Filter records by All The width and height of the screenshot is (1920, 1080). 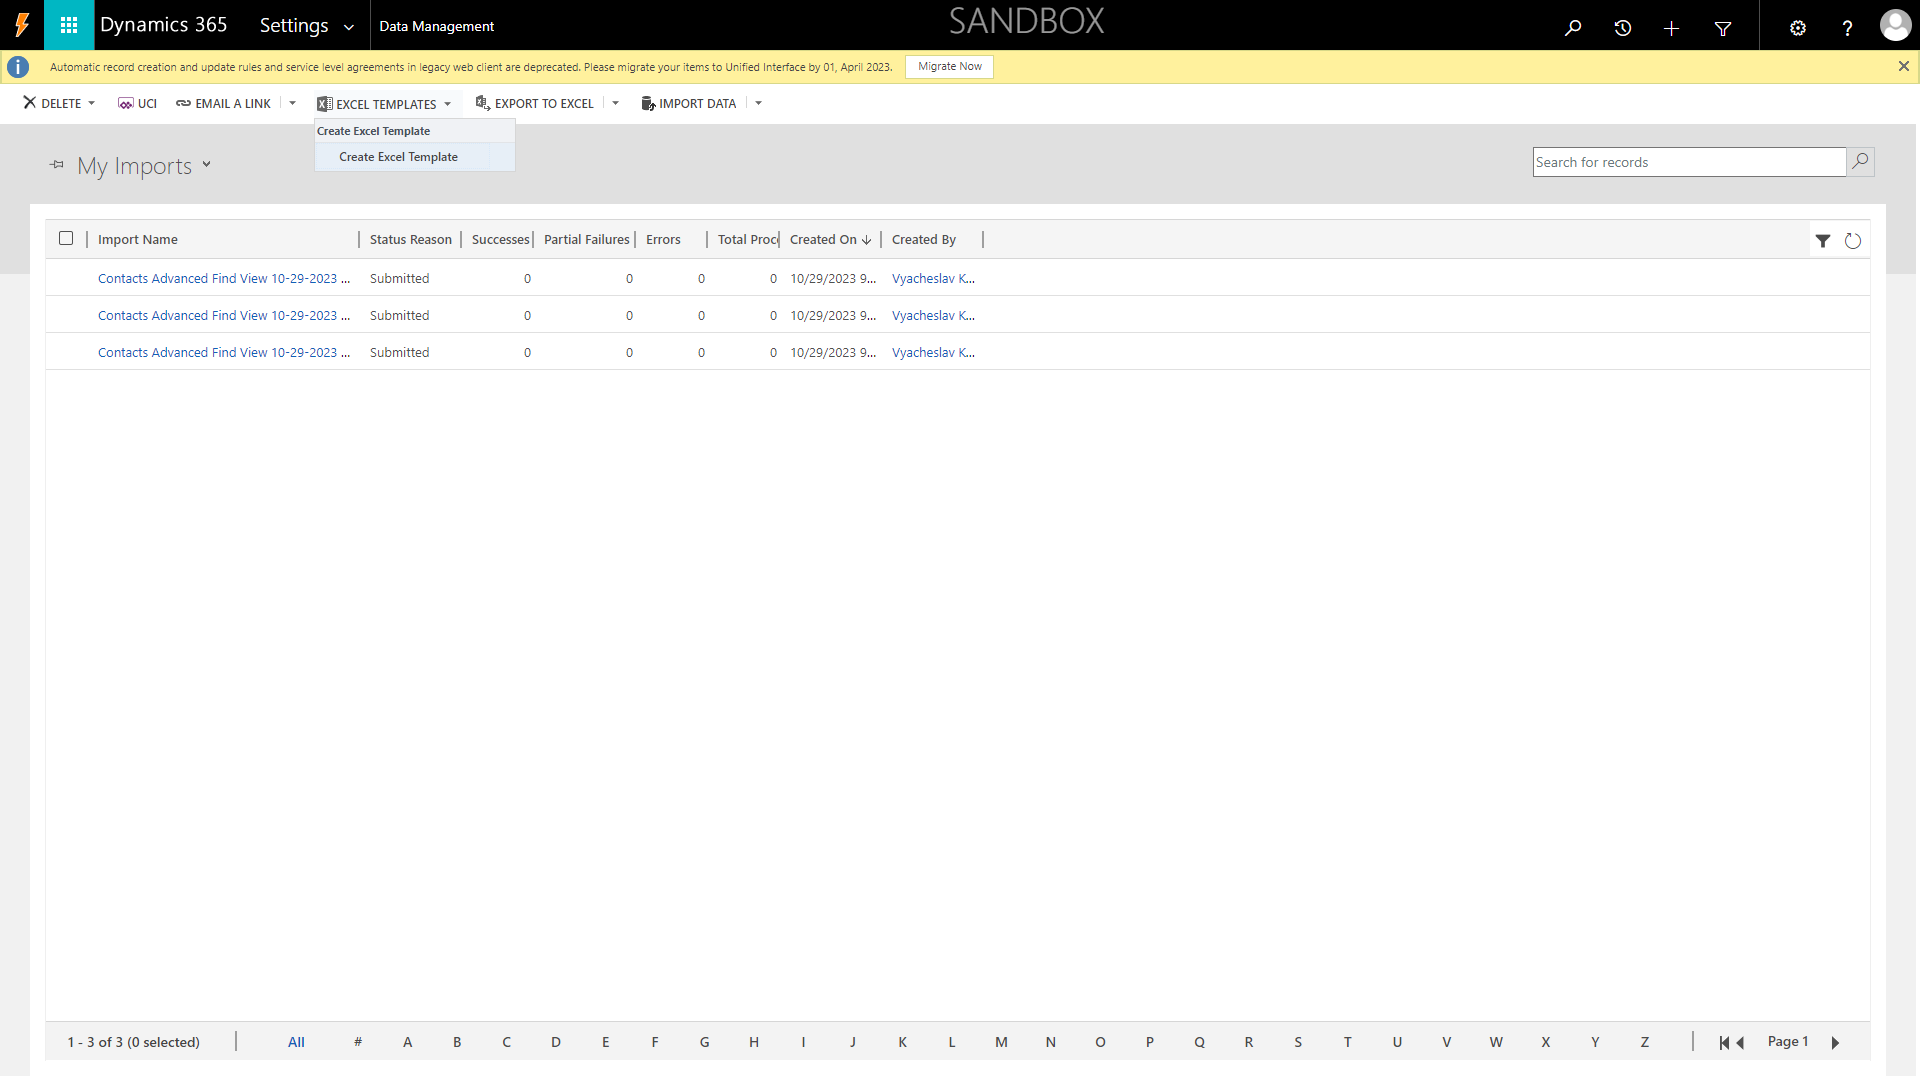[296, 1041]
